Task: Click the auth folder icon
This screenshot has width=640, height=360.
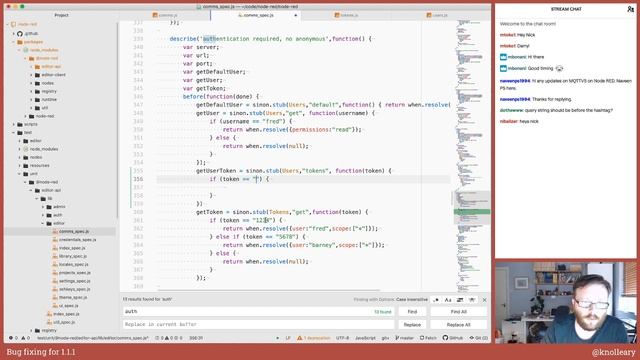Action: [x=49, y=215]
